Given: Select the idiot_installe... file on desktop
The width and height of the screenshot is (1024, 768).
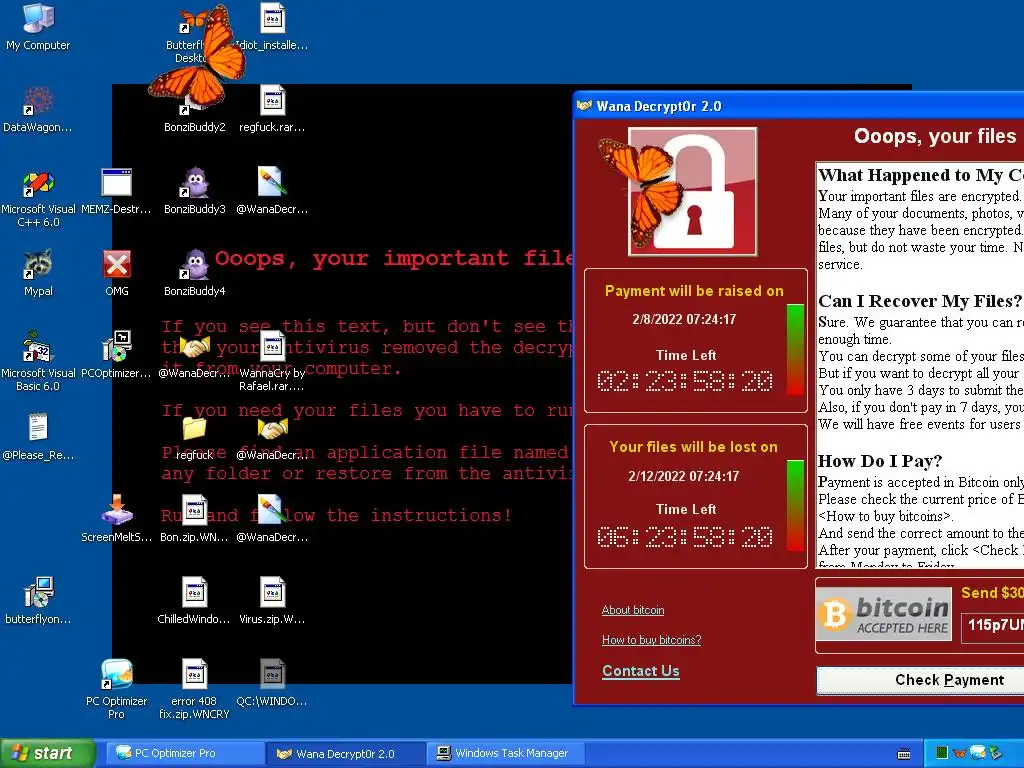Looking at the screenshot, I should pyautogui.click(x=272, y=27).
